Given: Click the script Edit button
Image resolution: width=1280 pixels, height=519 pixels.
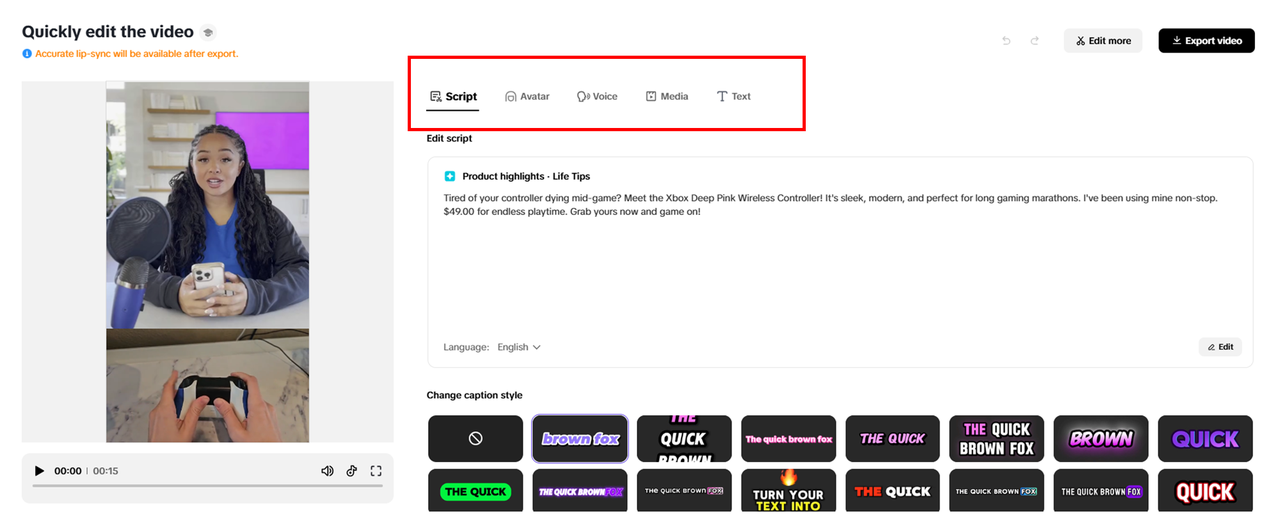Looking at the screenshot, I should (x=1220, y=347).
